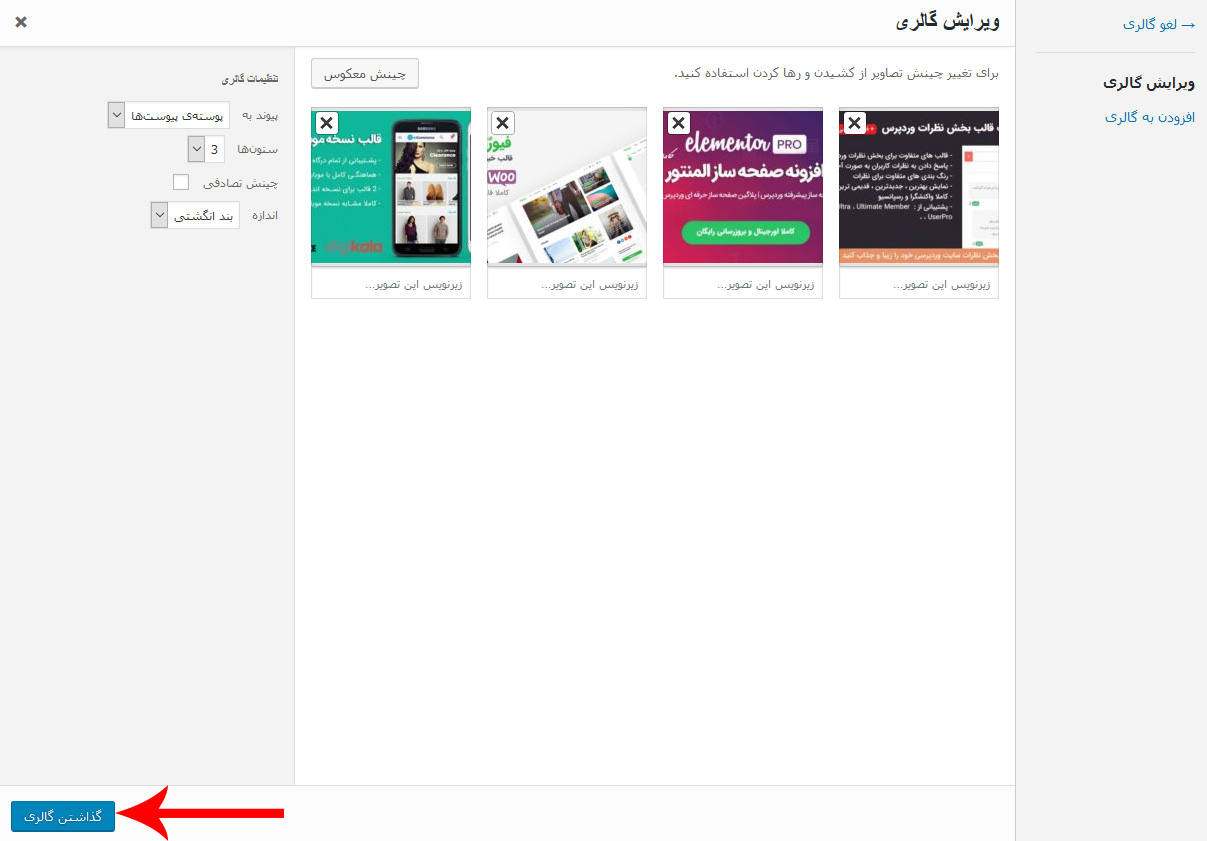
Task: Open the columns count dropdown
Action: tap(206, 149)
